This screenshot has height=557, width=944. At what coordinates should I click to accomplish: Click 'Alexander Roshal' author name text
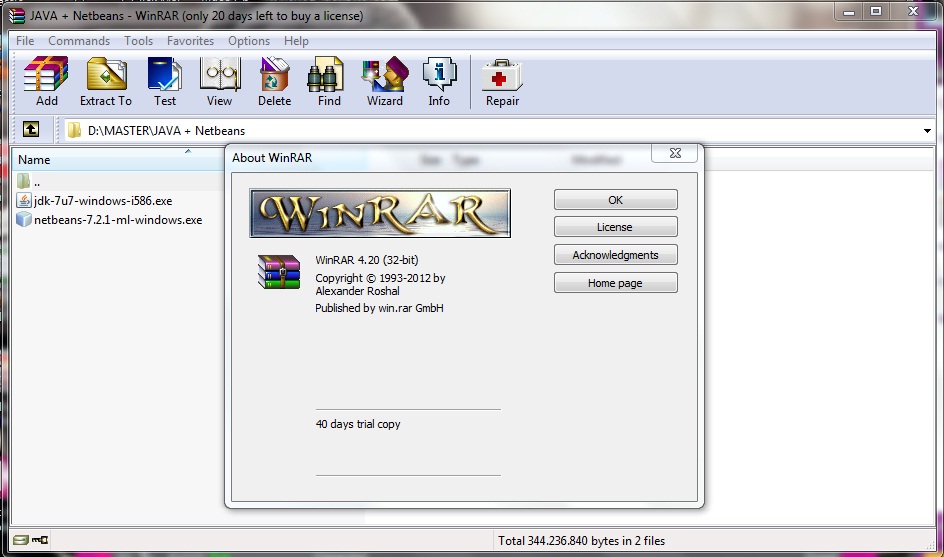point(357,291)
